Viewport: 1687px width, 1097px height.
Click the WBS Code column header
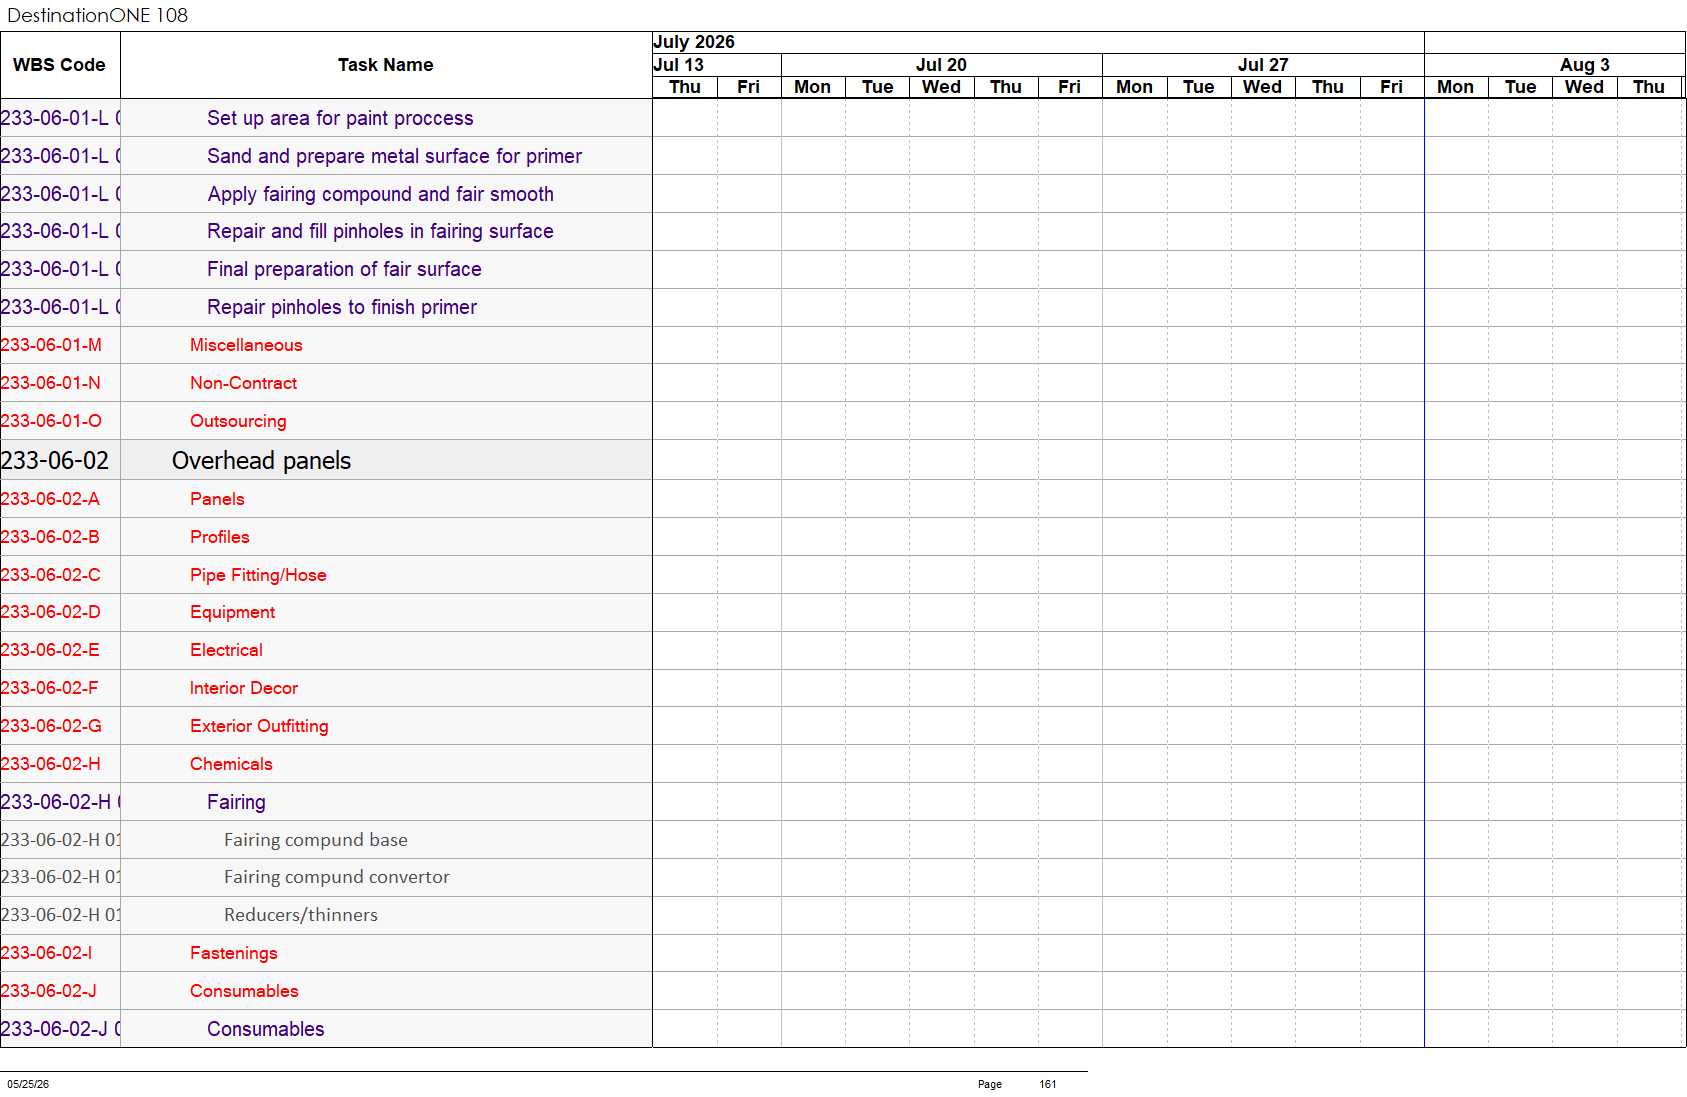(60, 65)
